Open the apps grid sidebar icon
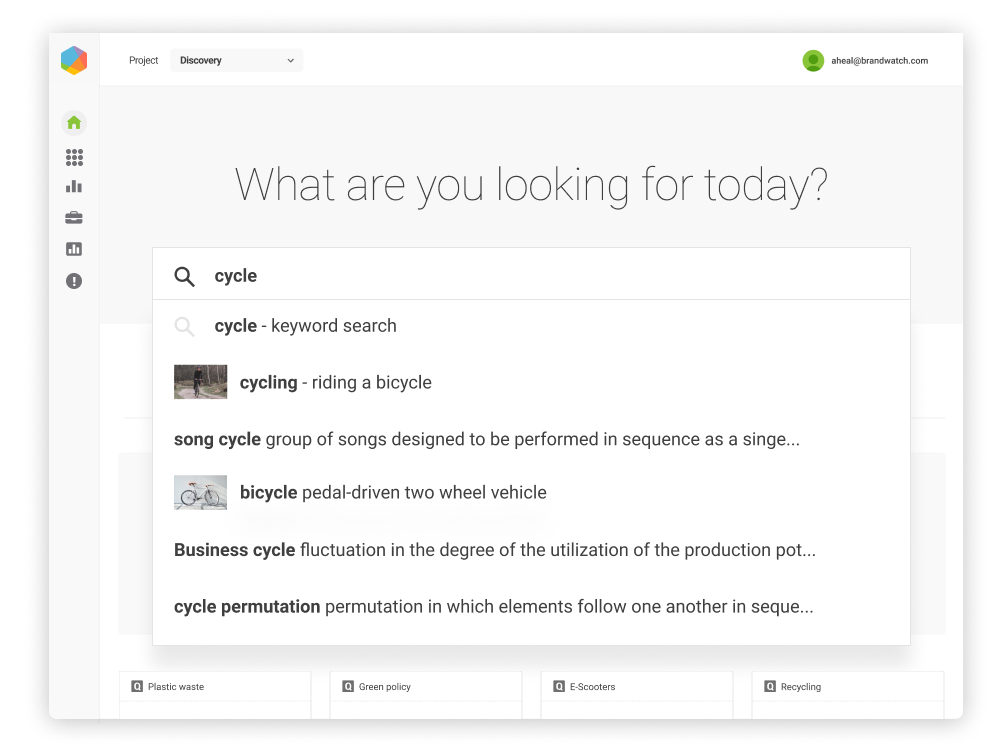 pyautogui.click(x=74, y=157)
